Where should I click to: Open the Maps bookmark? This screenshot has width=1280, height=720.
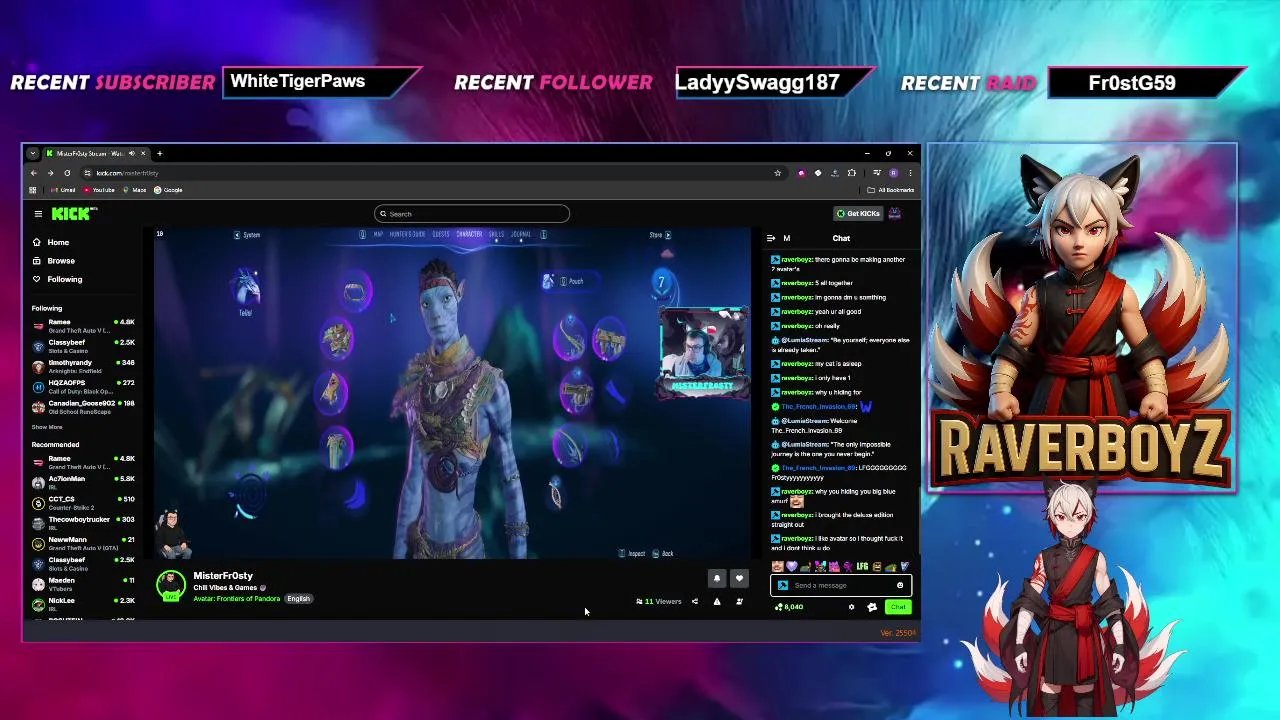[135, 190]
